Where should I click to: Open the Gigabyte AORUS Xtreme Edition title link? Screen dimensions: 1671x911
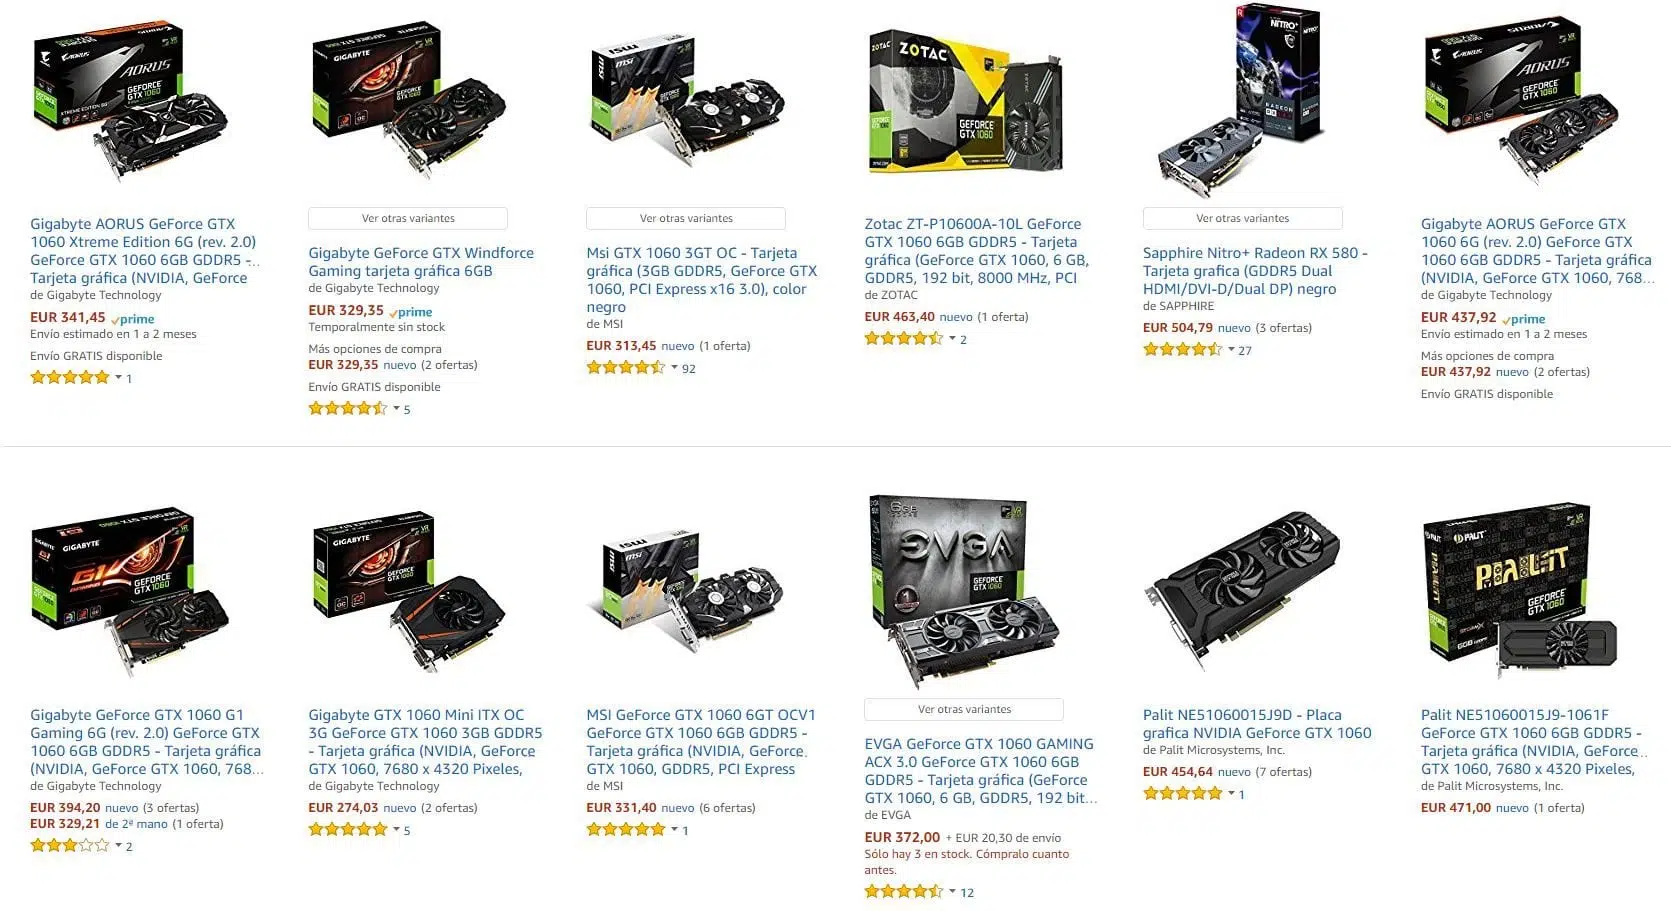coord(143,251)
